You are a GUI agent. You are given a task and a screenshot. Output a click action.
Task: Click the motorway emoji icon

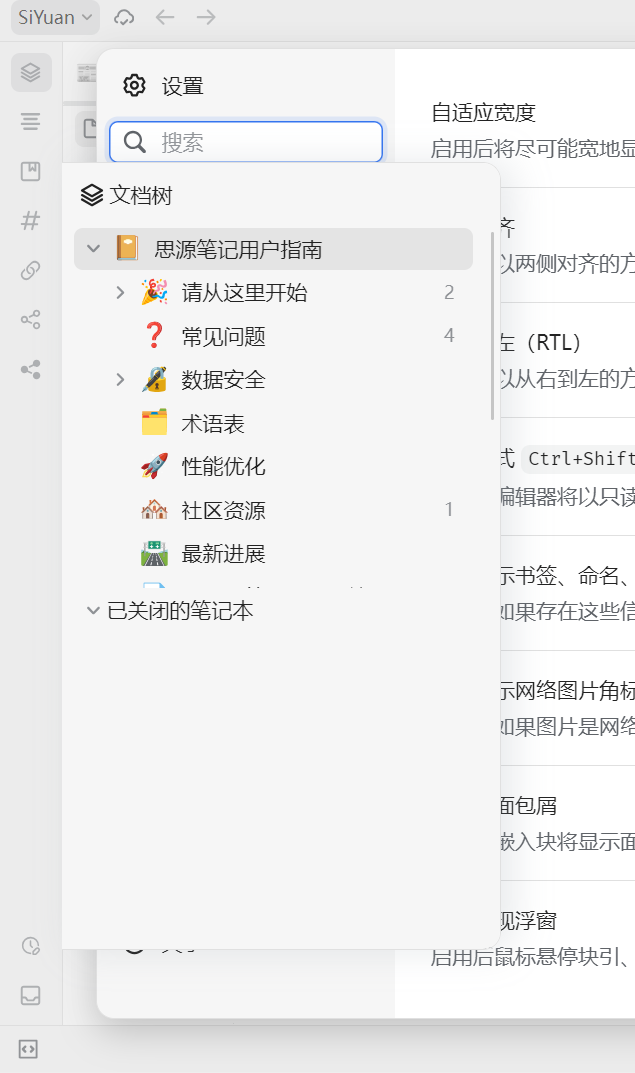pos(155,553)
